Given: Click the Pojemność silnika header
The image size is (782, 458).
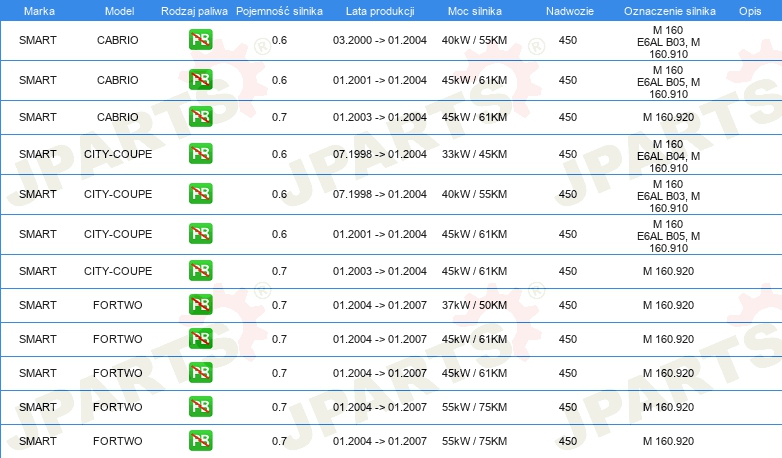Looking at the screenshot, I should 279,11.
